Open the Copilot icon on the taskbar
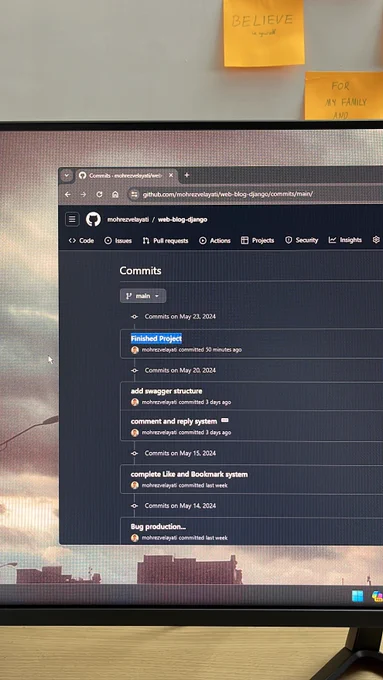 [x=378, y=596]
